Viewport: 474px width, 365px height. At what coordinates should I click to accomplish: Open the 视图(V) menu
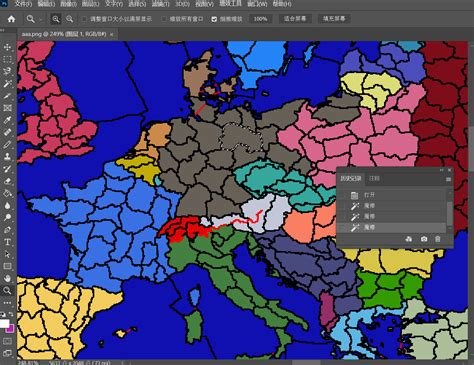click(204, 4)
